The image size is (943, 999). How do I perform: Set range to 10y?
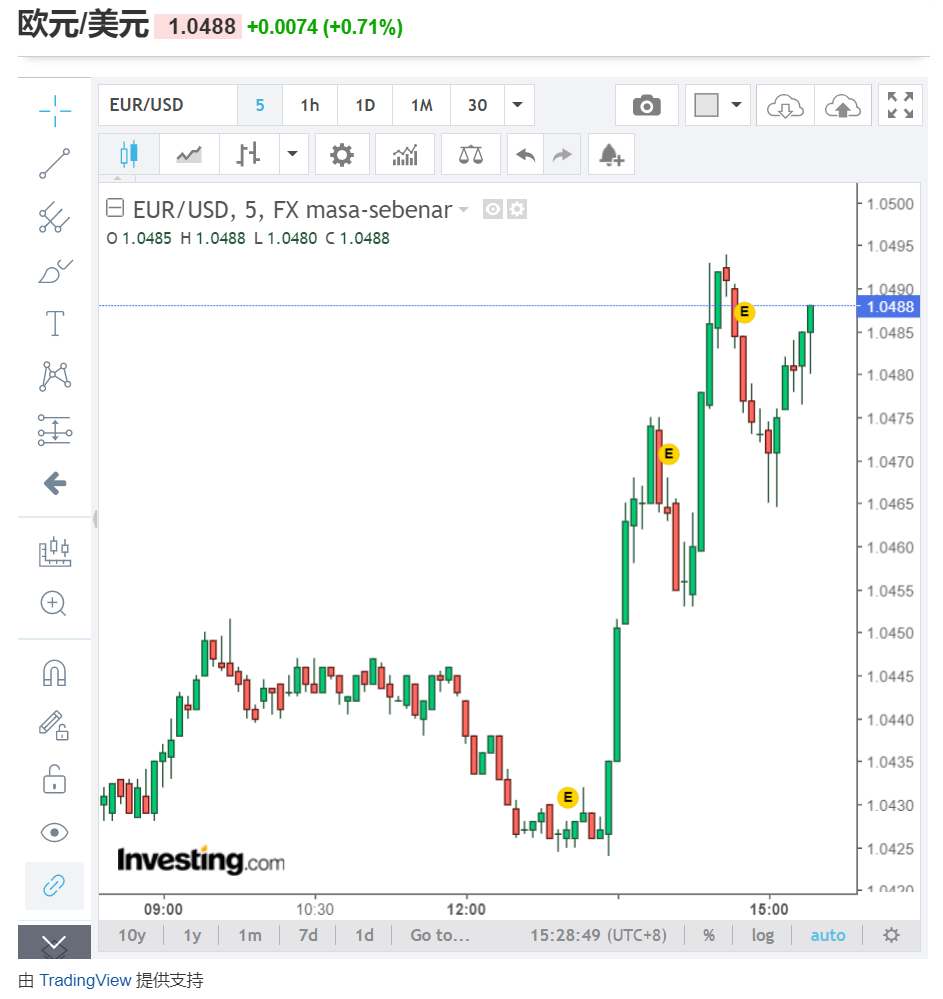click(132, 935)
